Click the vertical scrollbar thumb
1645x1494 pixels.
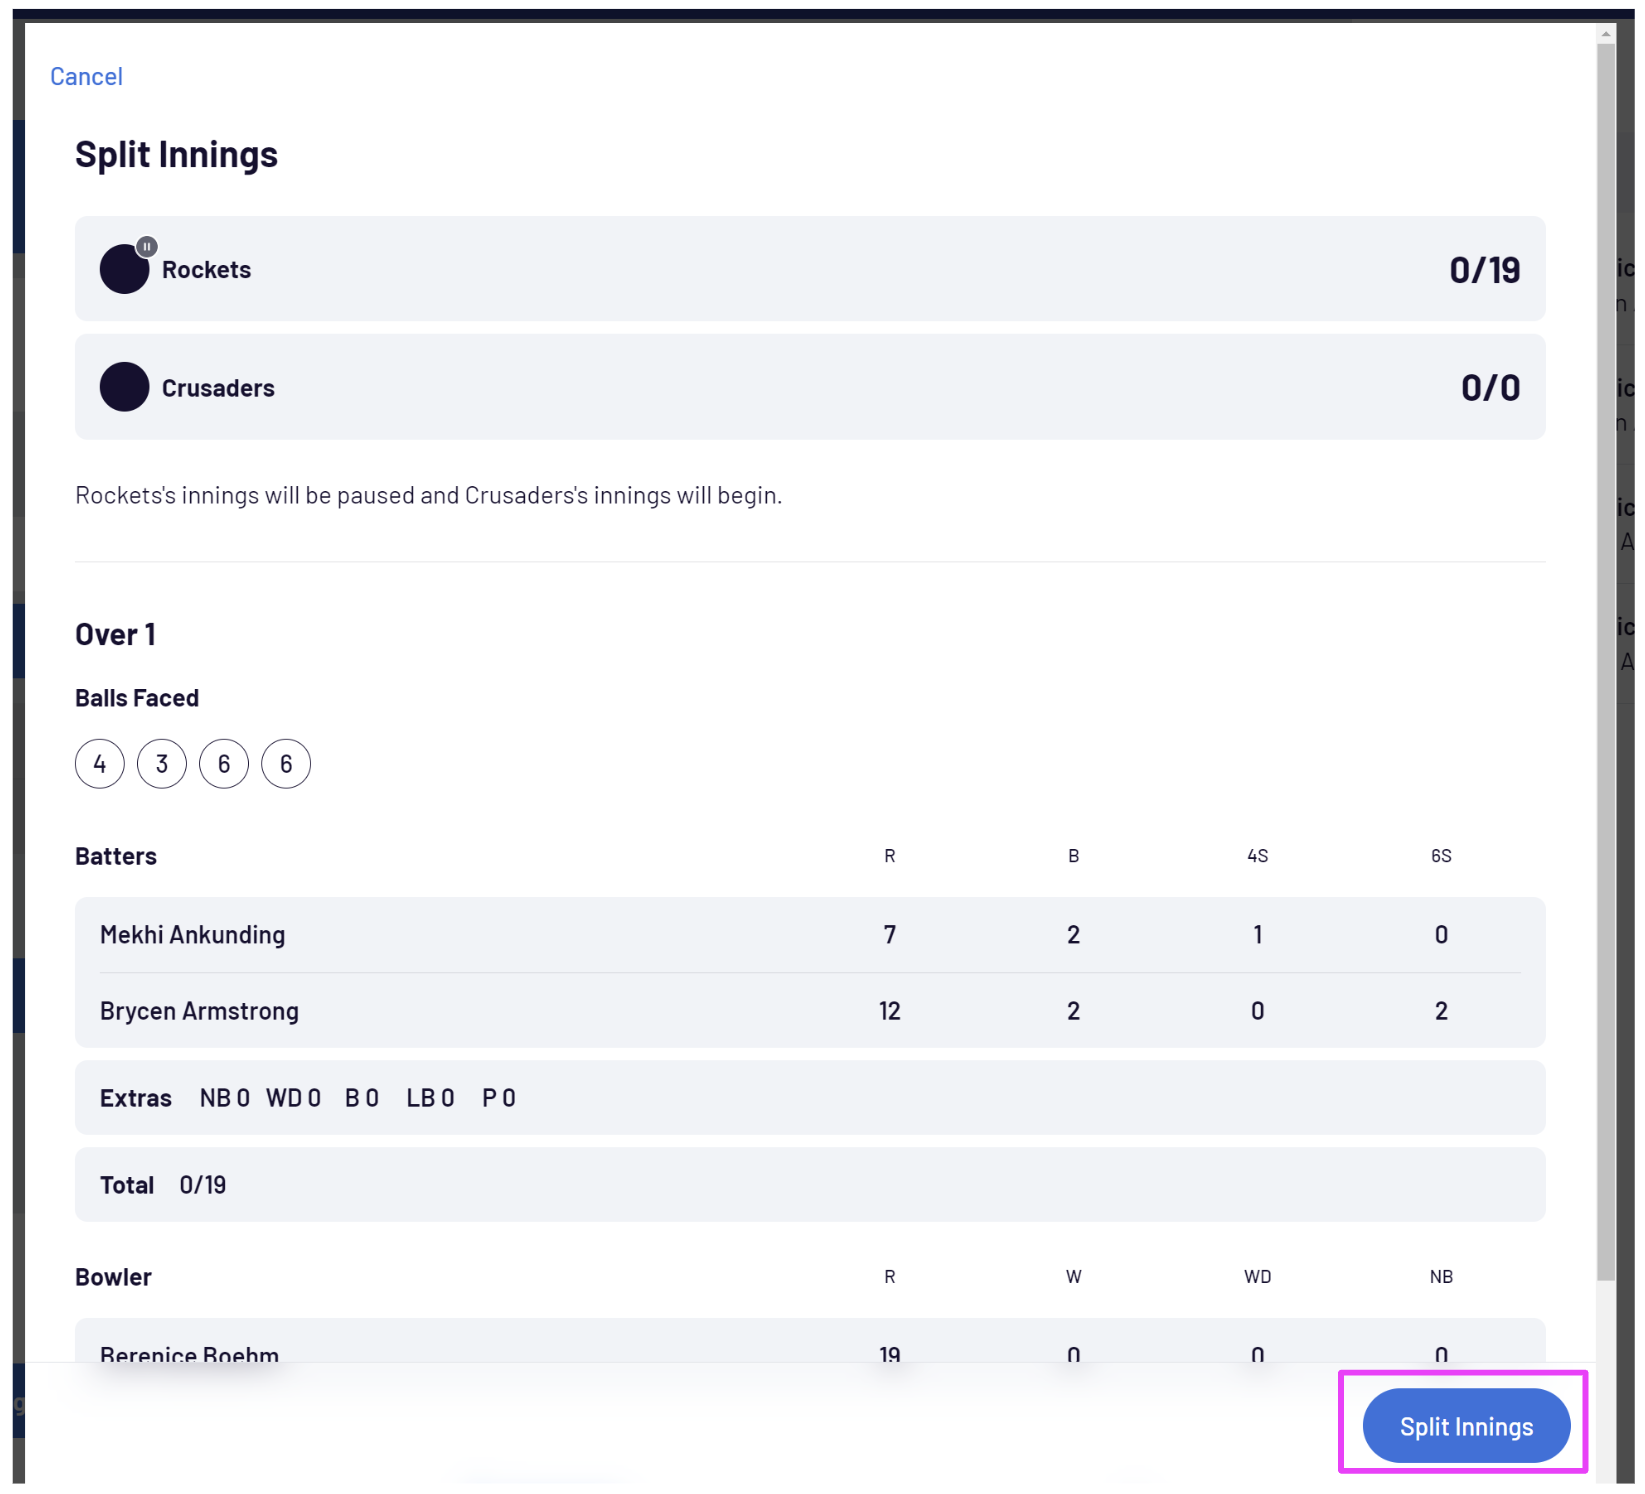[x=1606, y=660]
